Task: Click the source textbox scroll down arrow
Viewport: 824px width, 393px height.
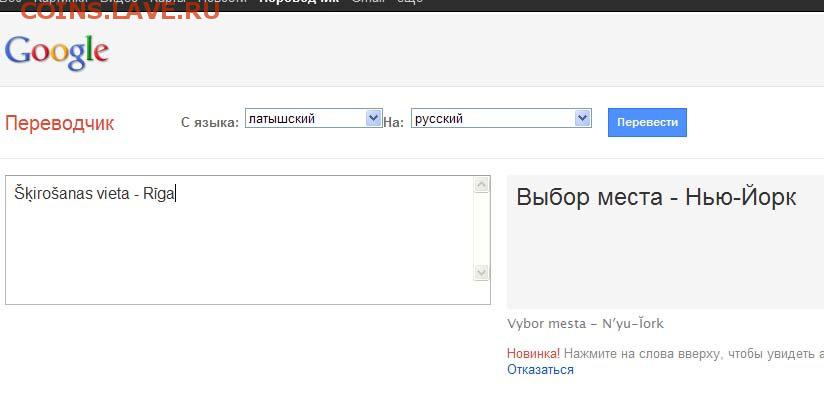Action: click(x=481, y=273)
